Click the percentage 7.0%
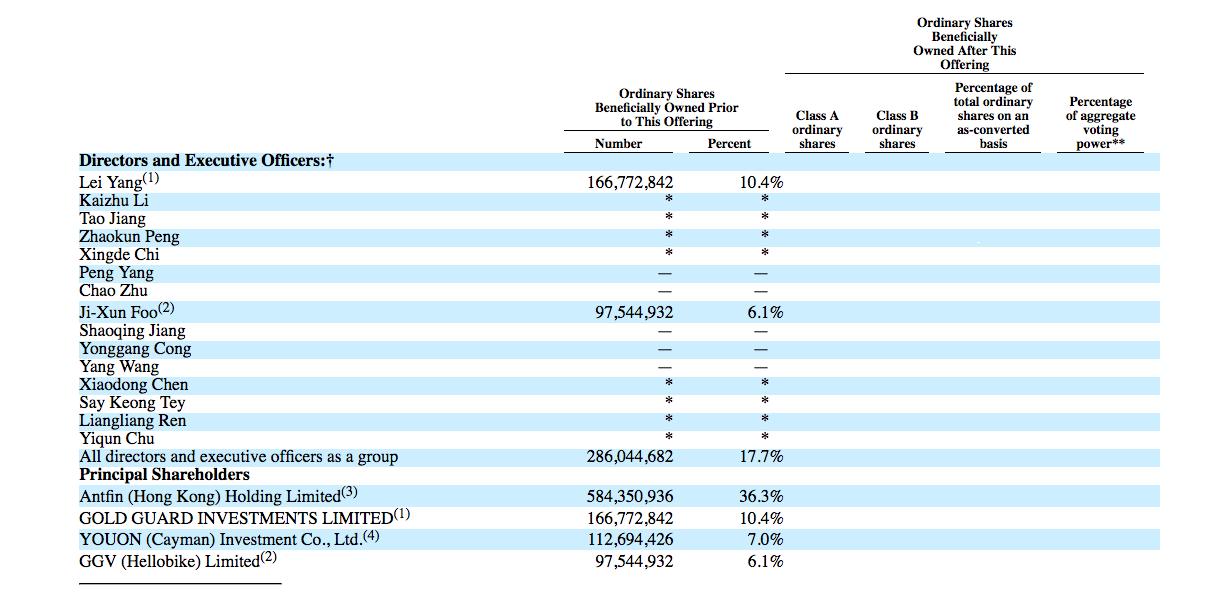 765,540
